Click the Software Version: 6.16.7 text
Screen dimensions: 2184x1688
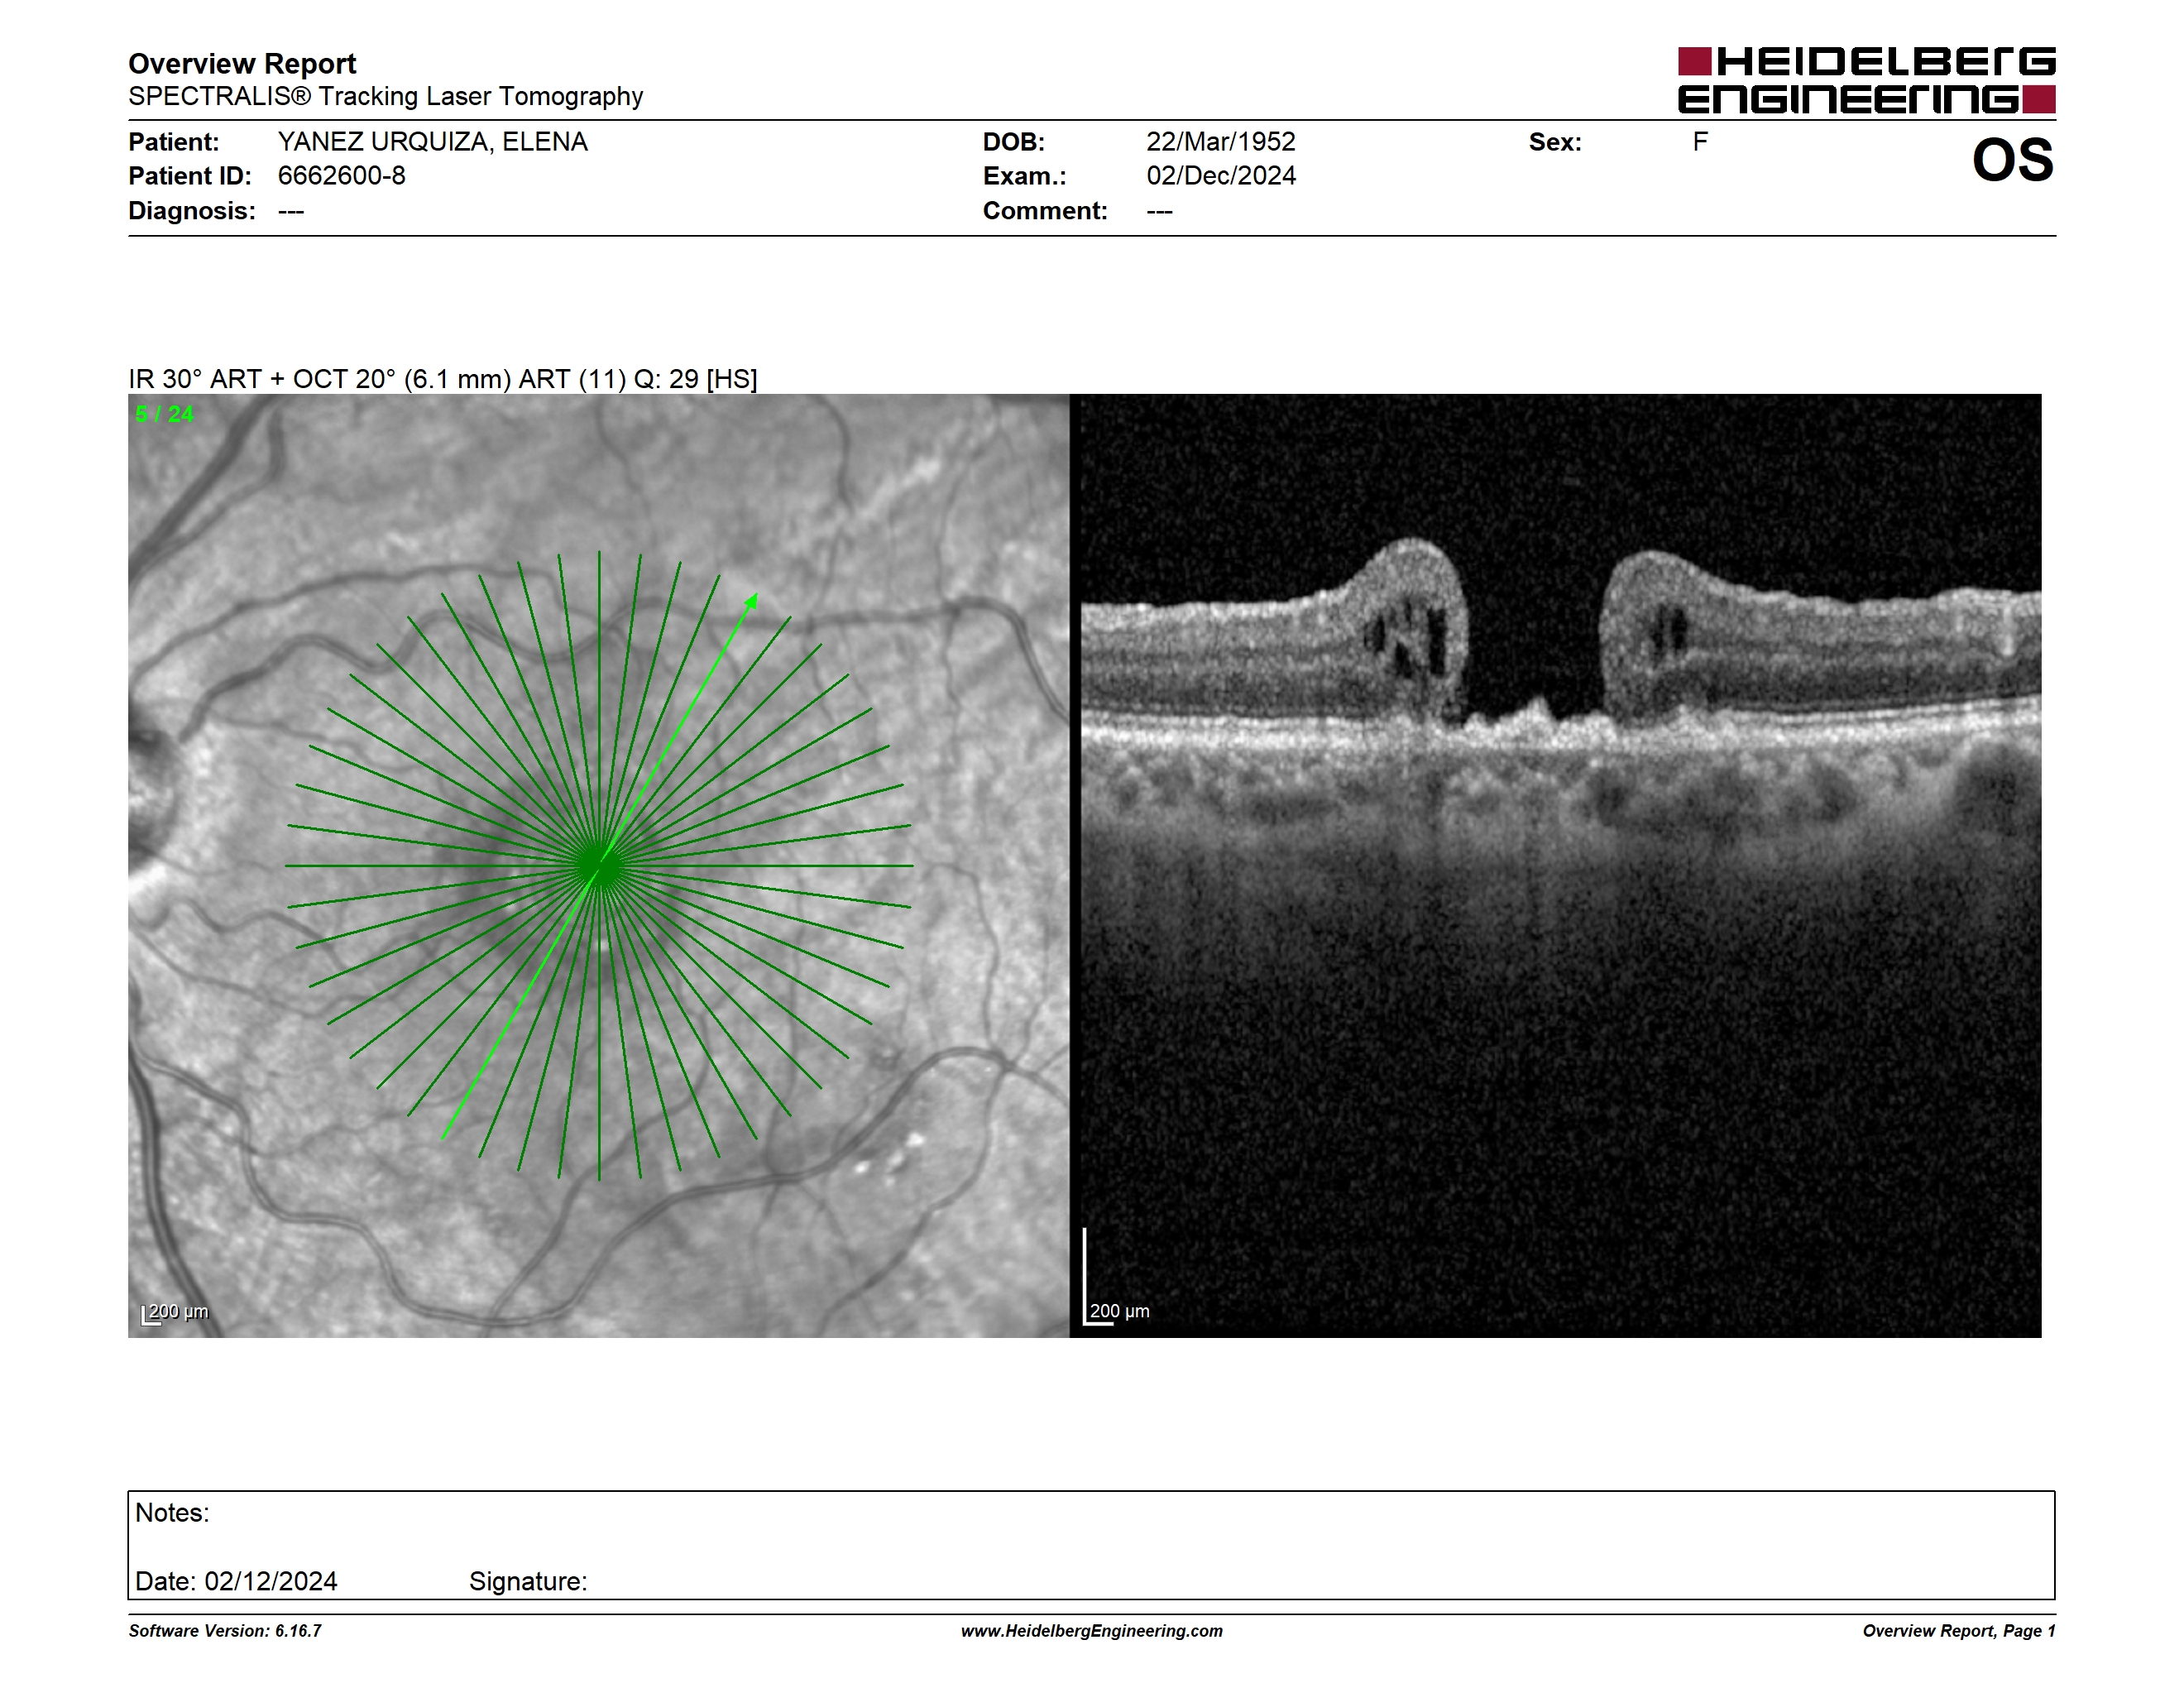coord(224,1631)
